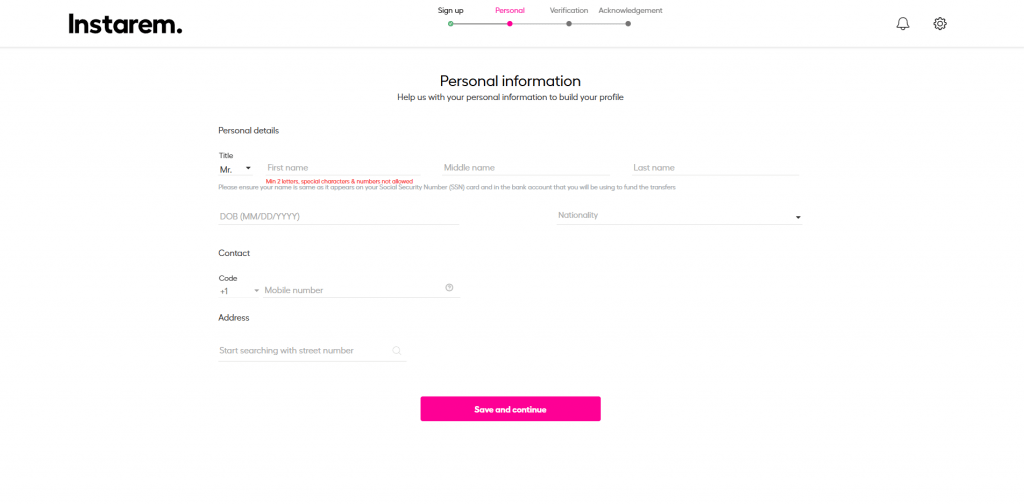
Task: Open the Mr. title dropdown
Action: pyautogui.click(x=236, y=169)
